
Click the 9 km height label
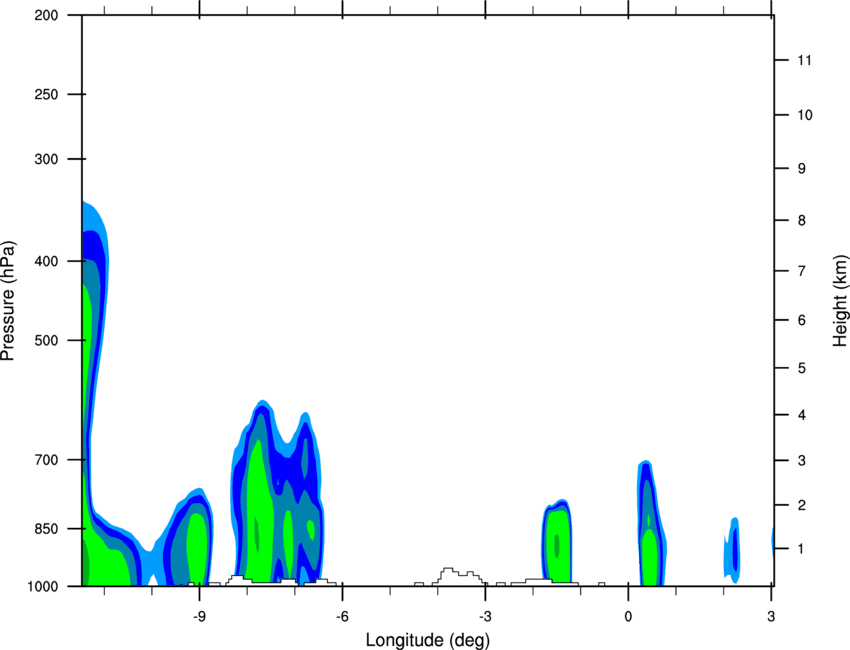[801, 169]
